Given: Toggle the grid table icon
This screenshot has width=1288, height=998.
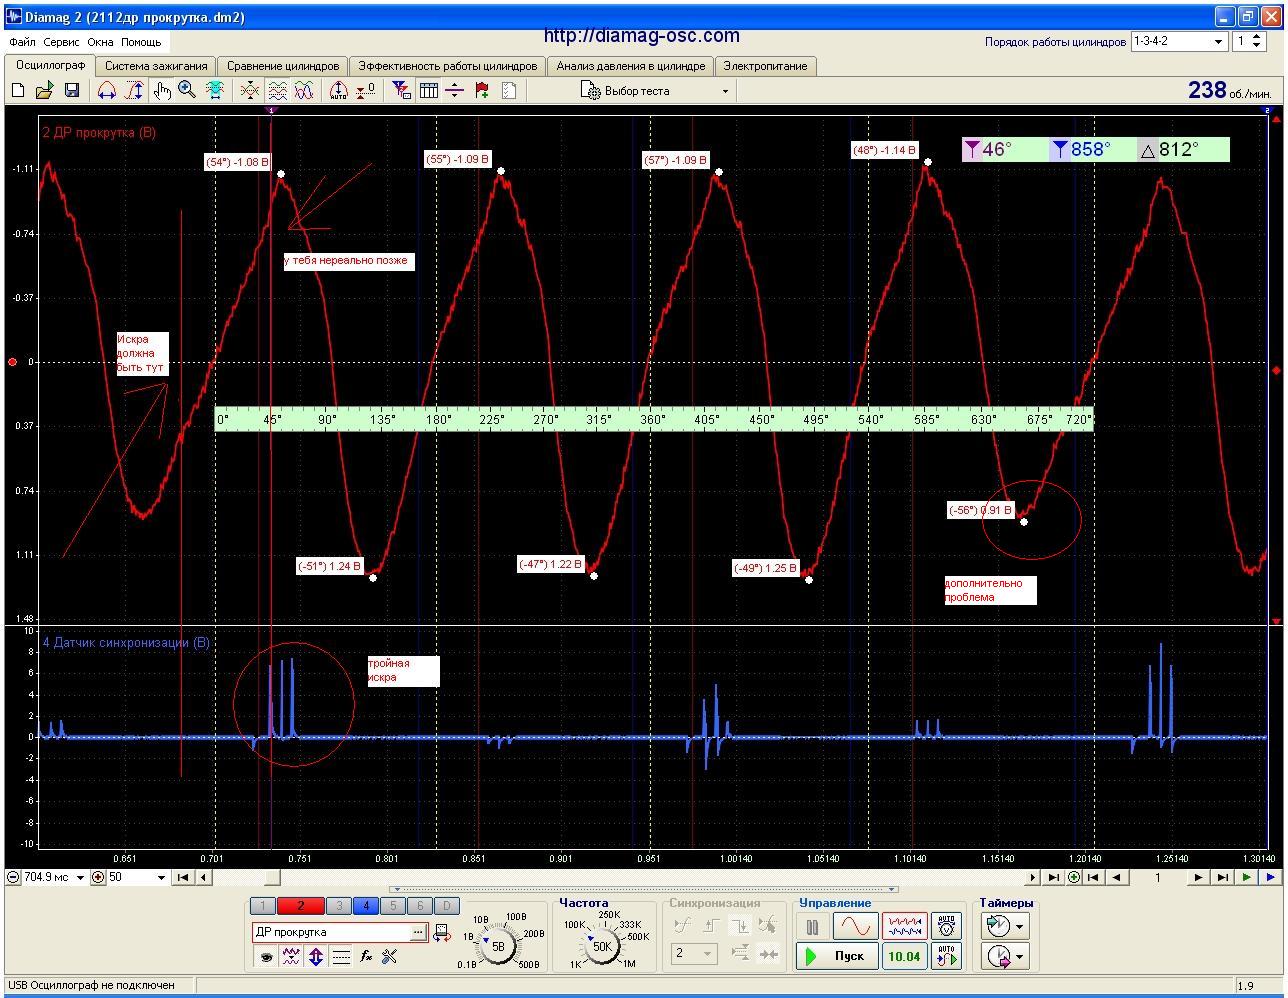Looking at the screenshot, I should [x=428, y=91].
